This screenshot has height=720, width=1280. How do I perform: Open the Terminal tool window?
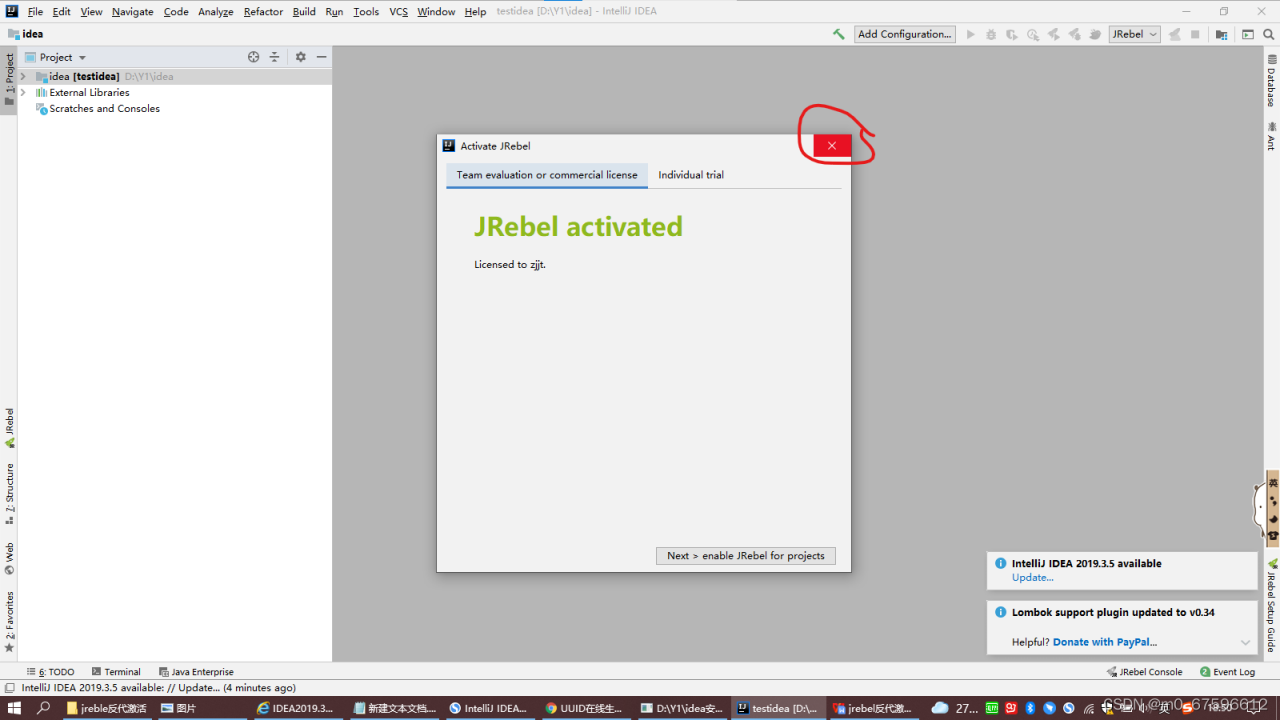click(115, 672)
